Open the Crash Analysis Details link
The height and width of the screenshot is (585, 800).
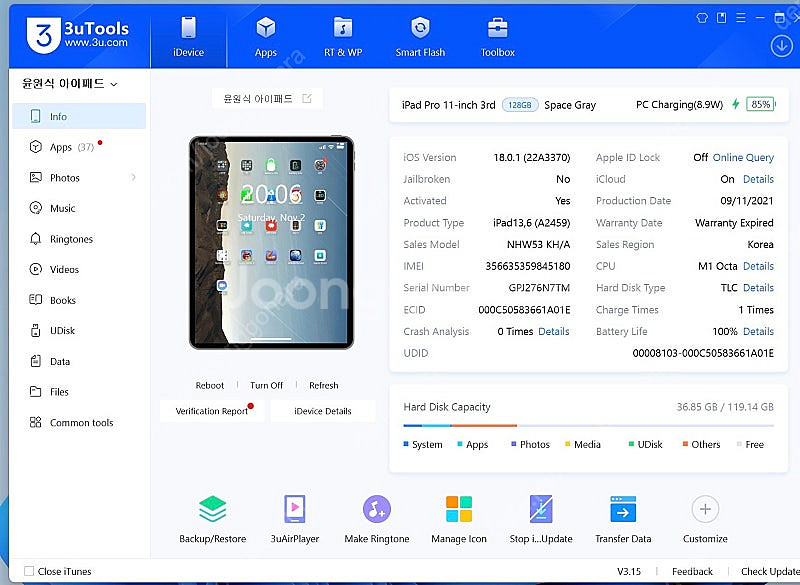point(554,332)
